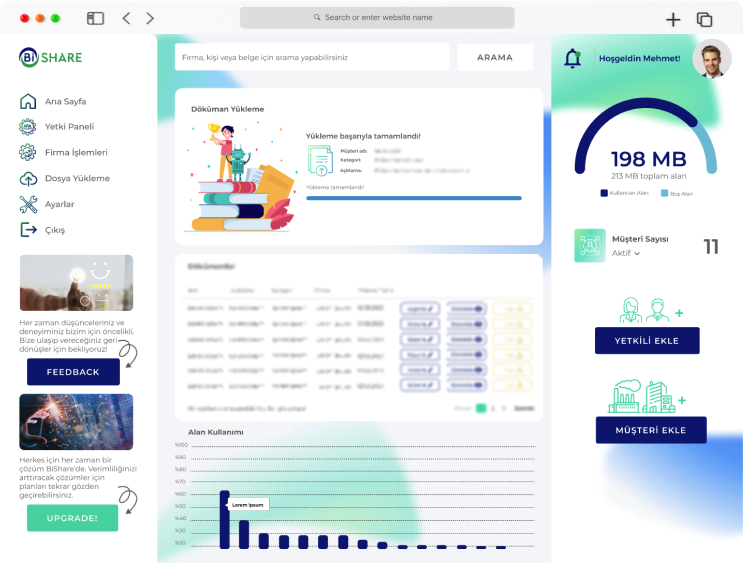Select Ayarlar menu item
The image size is (743, 564).
coord(59,204)
